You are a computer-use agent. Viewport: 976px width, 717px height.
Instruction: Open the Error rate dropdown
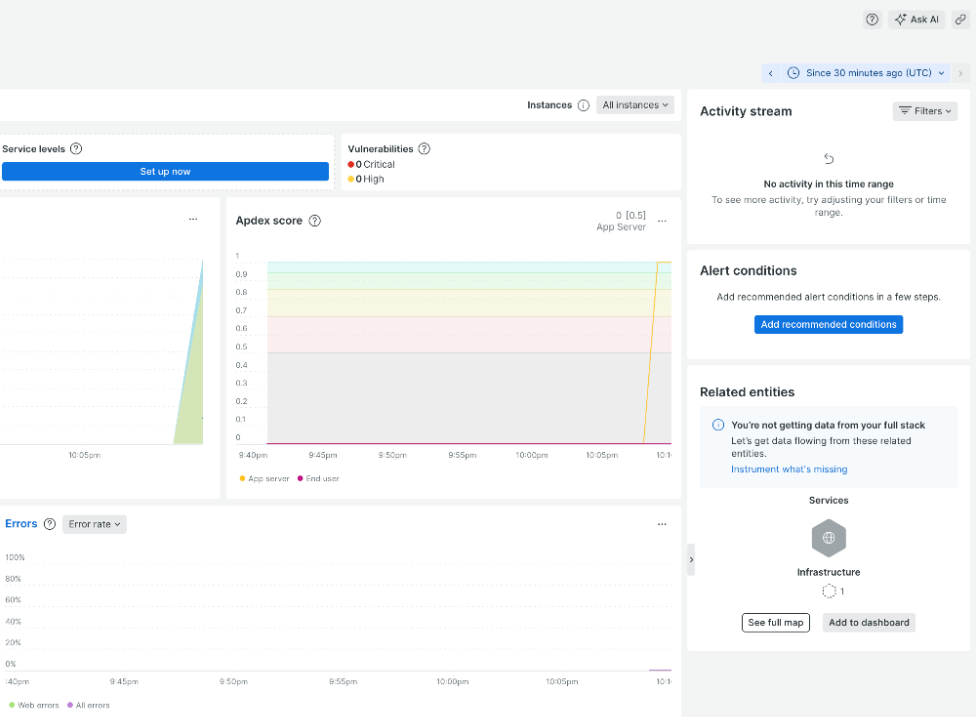point(94,523)
